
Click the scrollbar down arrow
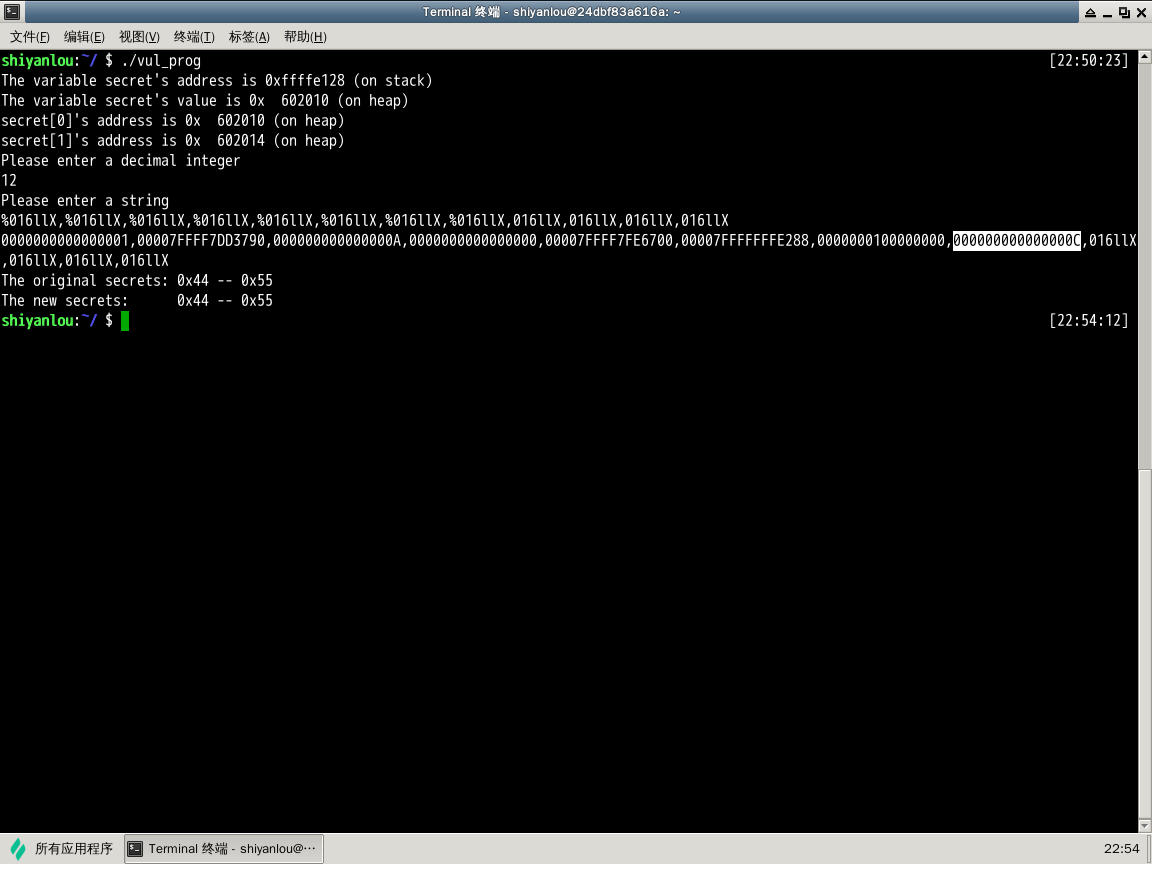click(x=1144, y=825)
